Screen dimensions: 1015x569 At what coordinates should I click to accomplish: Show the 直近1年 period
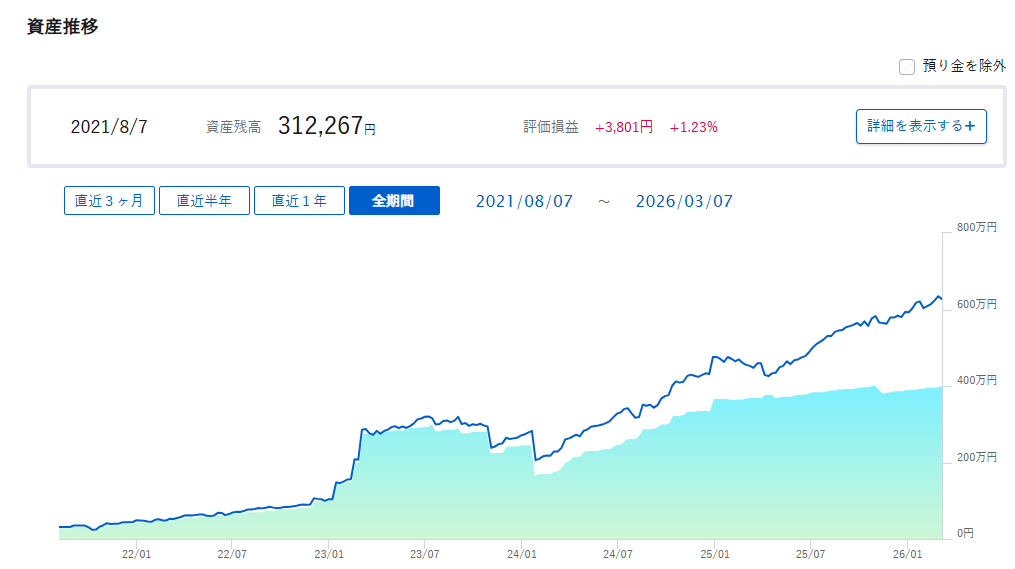[x=299, y=200]
